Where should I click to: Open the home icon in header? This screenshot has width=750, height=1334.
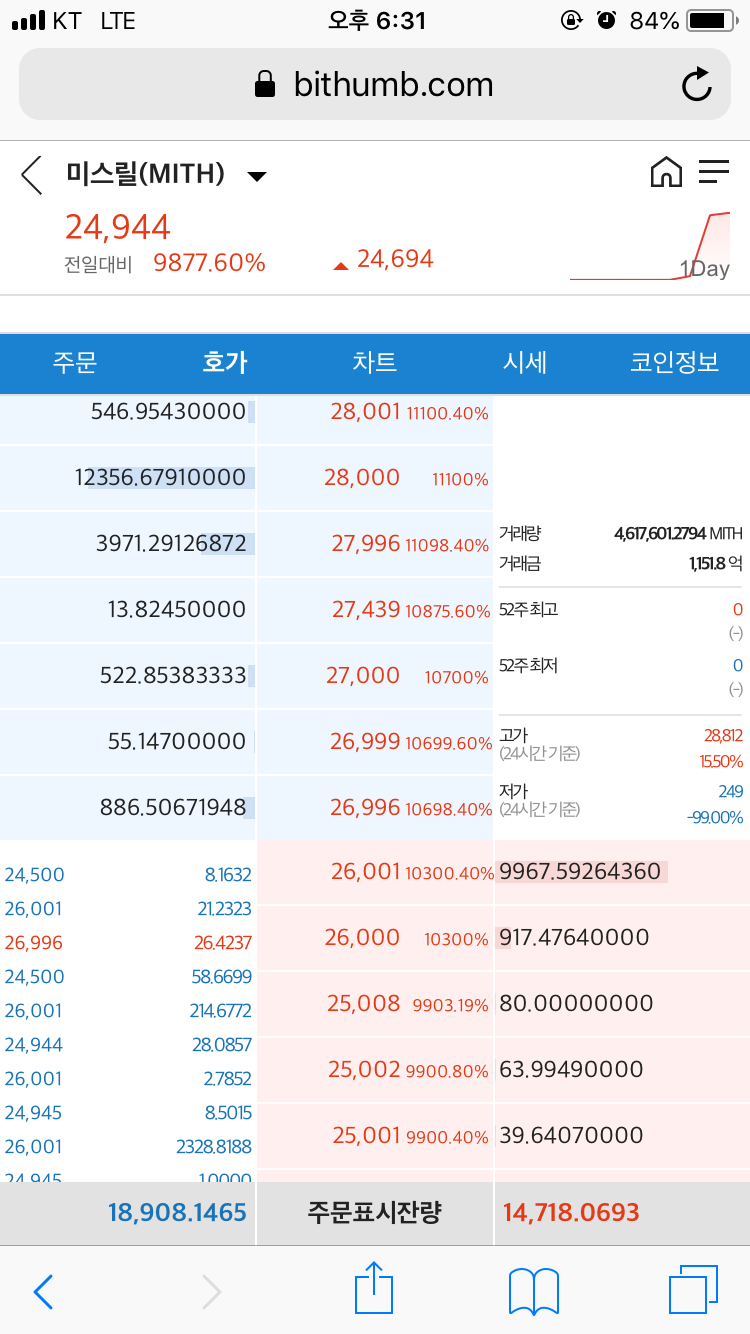[x=666, y=172]
